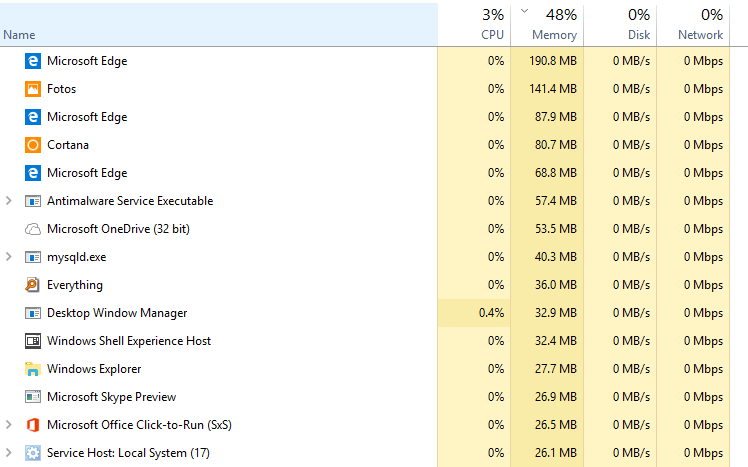Click the 190.8 MB memory value
This screenshot has width=748, height=467.
click(553, 61)
